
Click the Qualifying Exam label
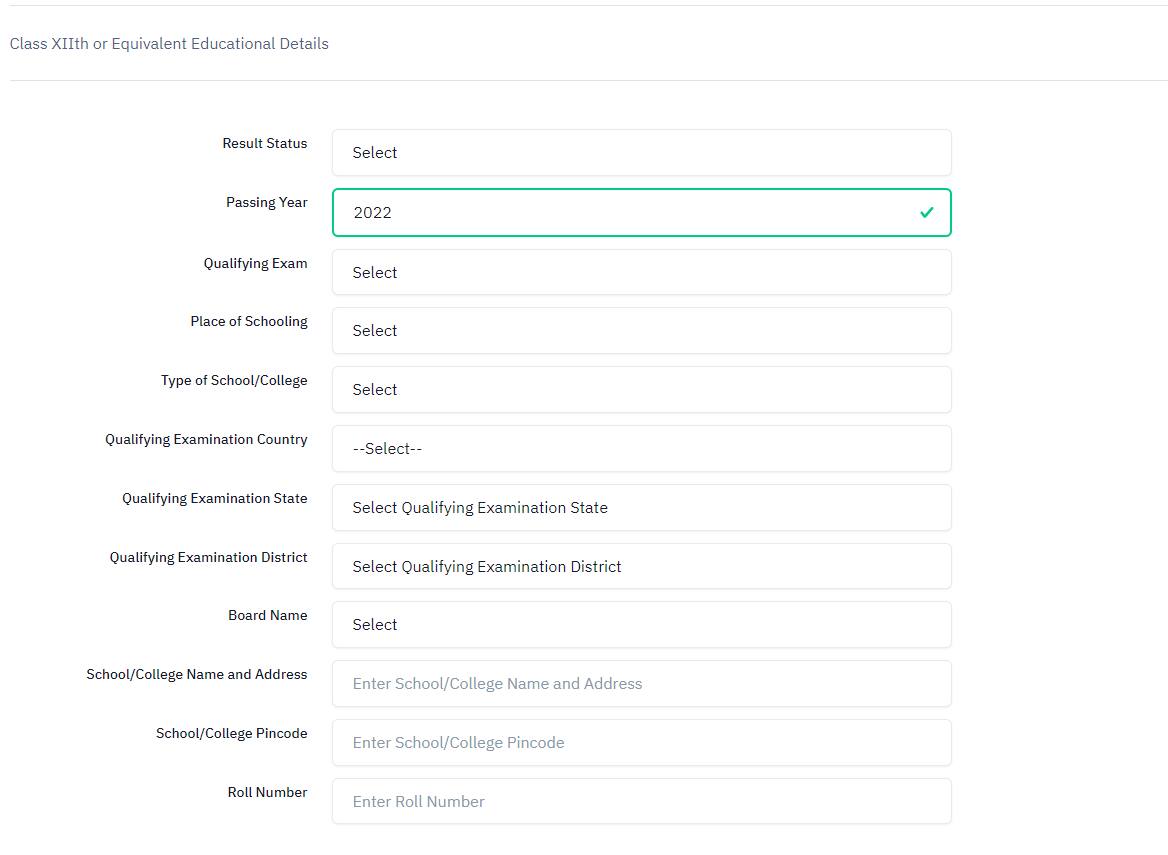pyautogui.click(x=255, y=263)
